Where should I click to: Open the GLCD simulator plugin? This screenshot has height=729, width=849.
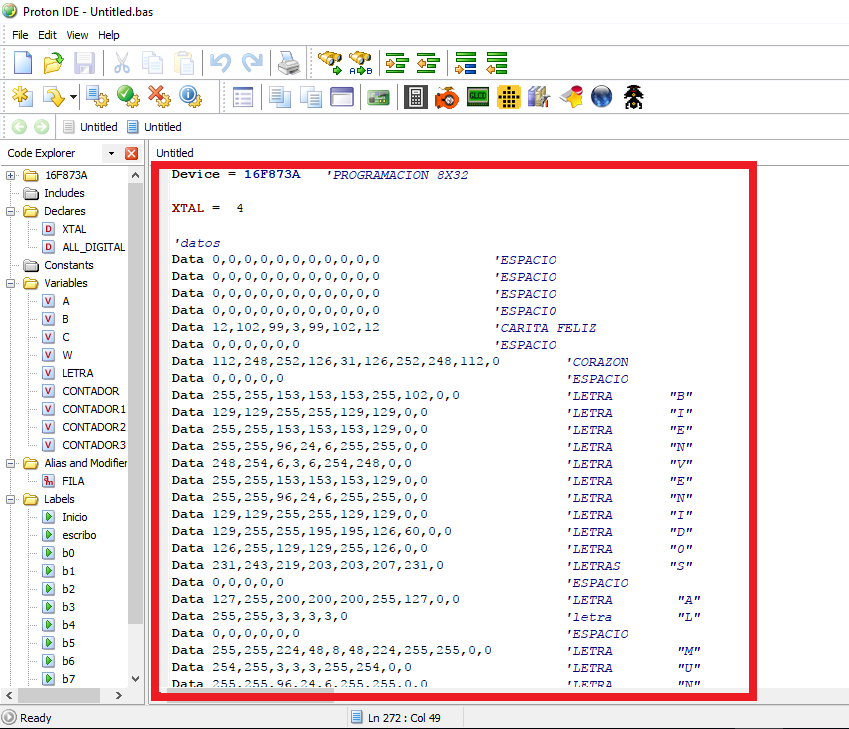pyautogui.click(x=478, y=97)
